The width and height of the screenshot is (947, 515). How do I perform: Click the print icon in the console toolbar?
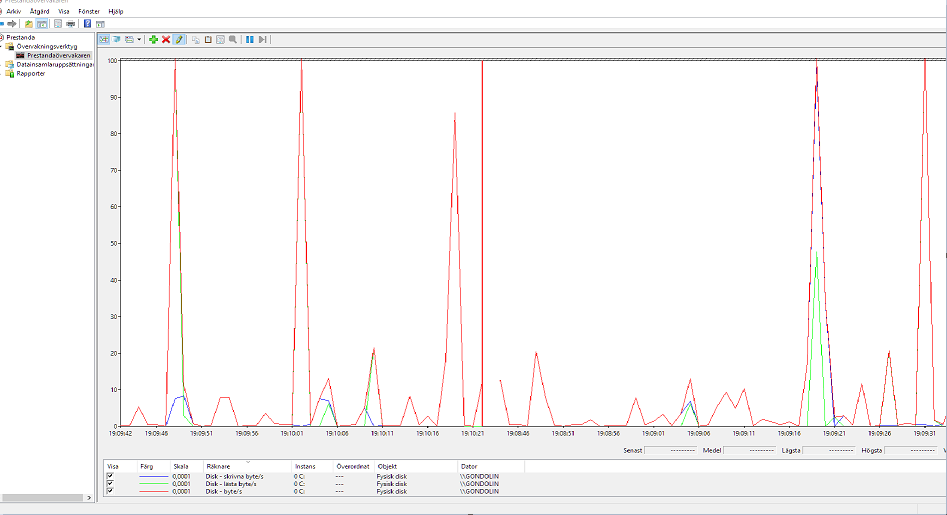(71, 24)
